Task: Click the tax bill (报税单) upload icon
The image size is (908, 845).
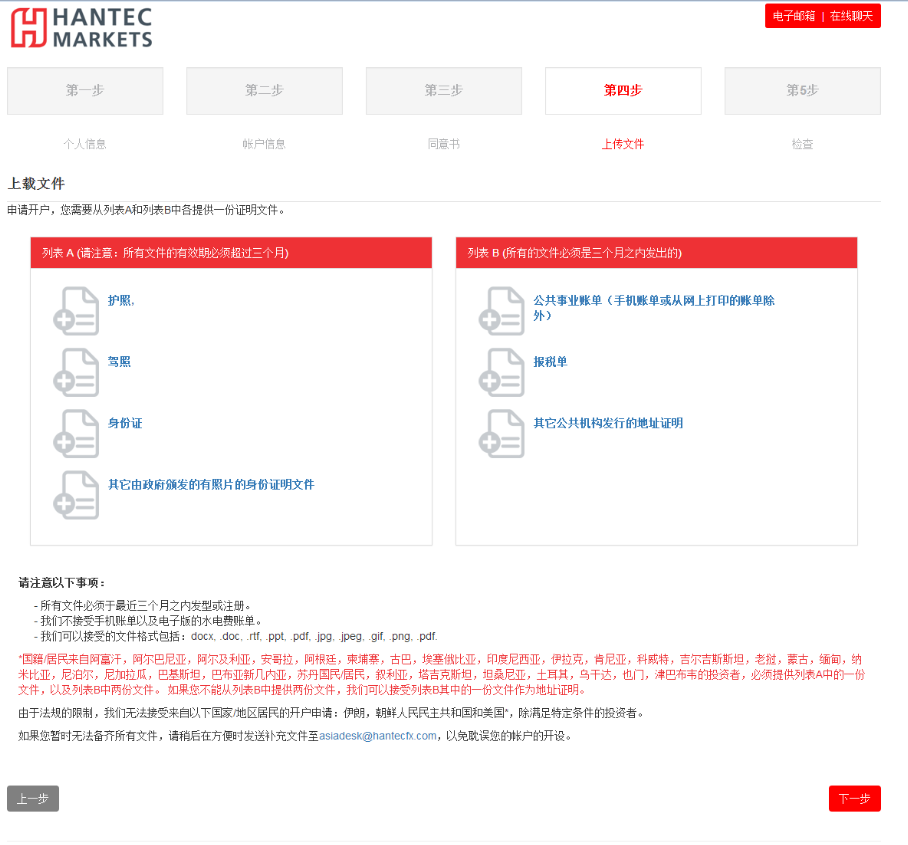Action: (501, 372)
